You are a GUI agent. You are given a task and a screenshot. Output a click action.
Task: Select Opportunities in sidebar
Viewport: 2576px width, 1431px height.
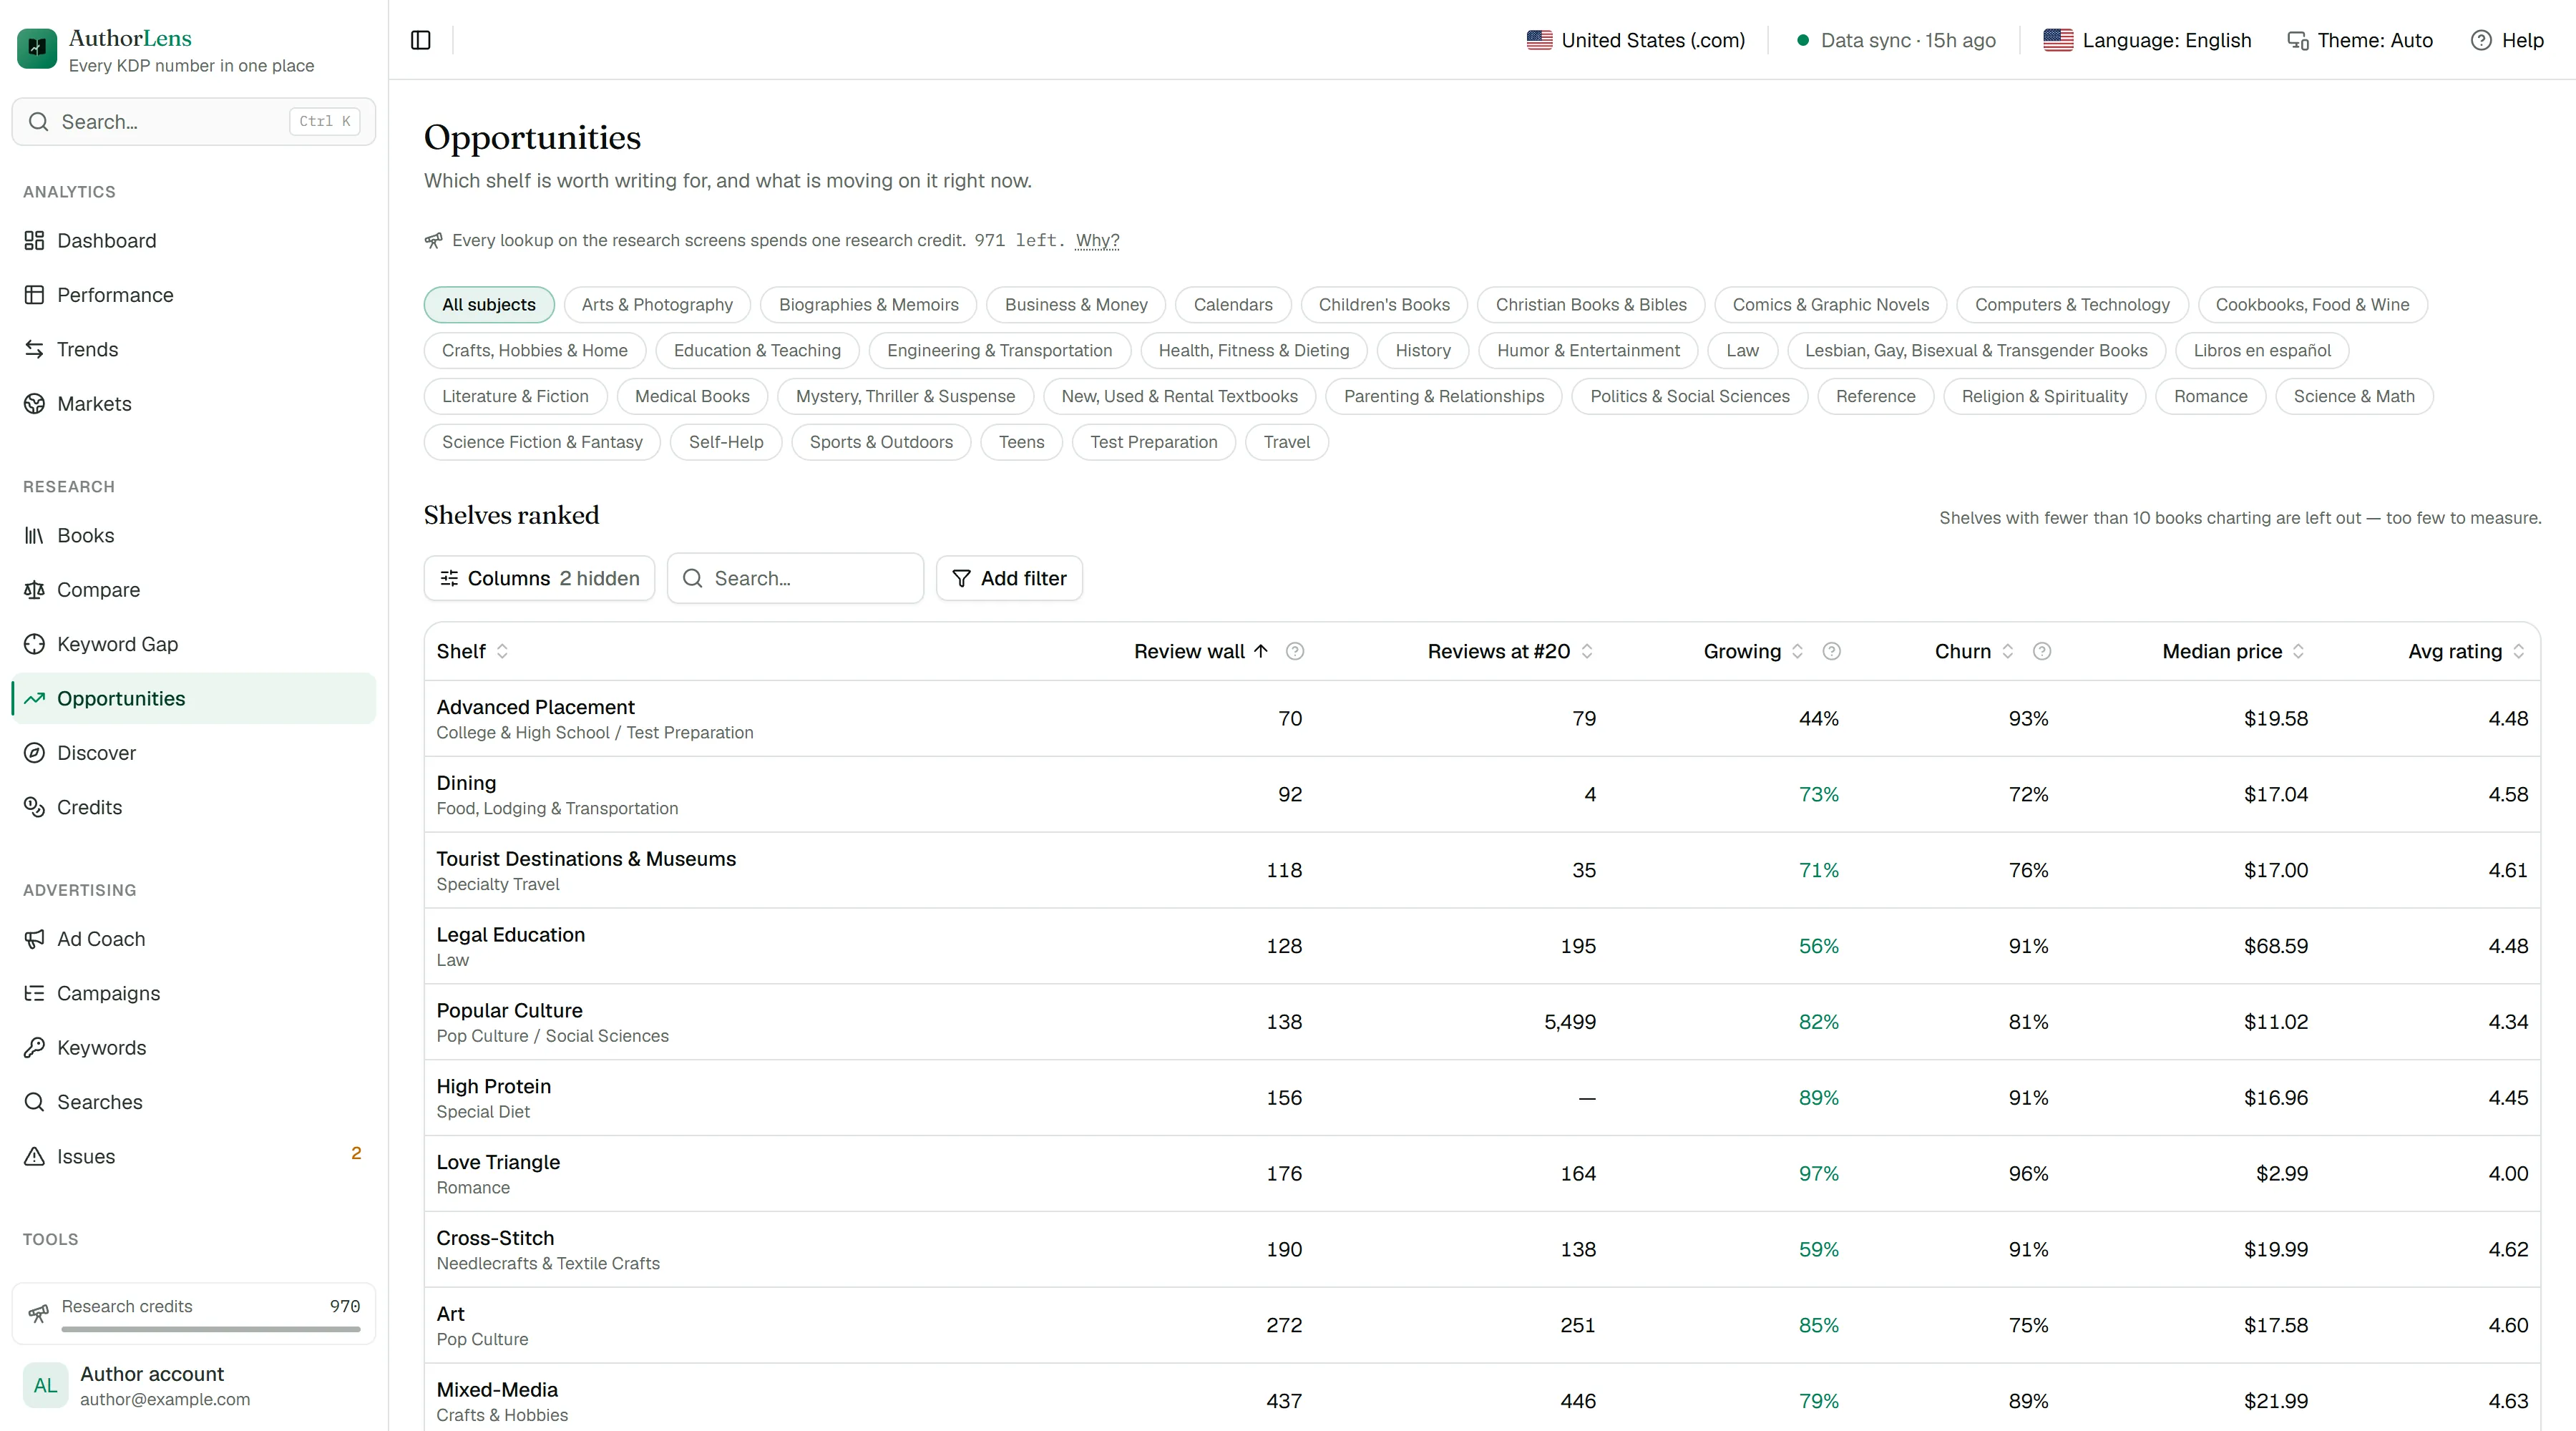[194, 699]
